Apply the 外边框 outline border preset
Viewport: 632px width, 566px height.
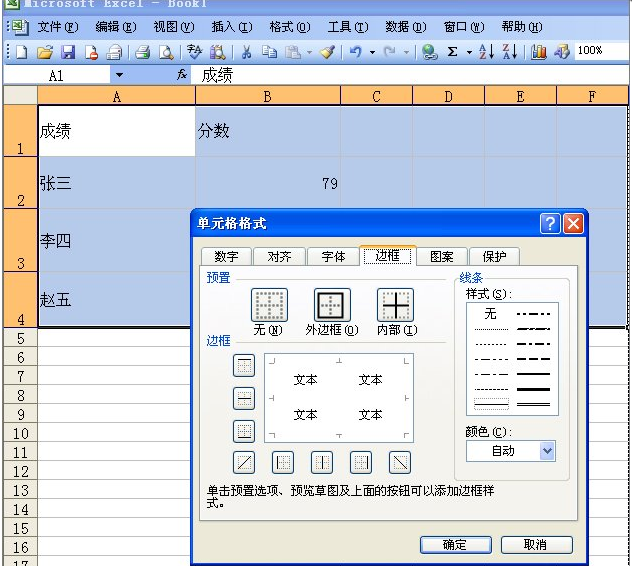pos(332,305)
